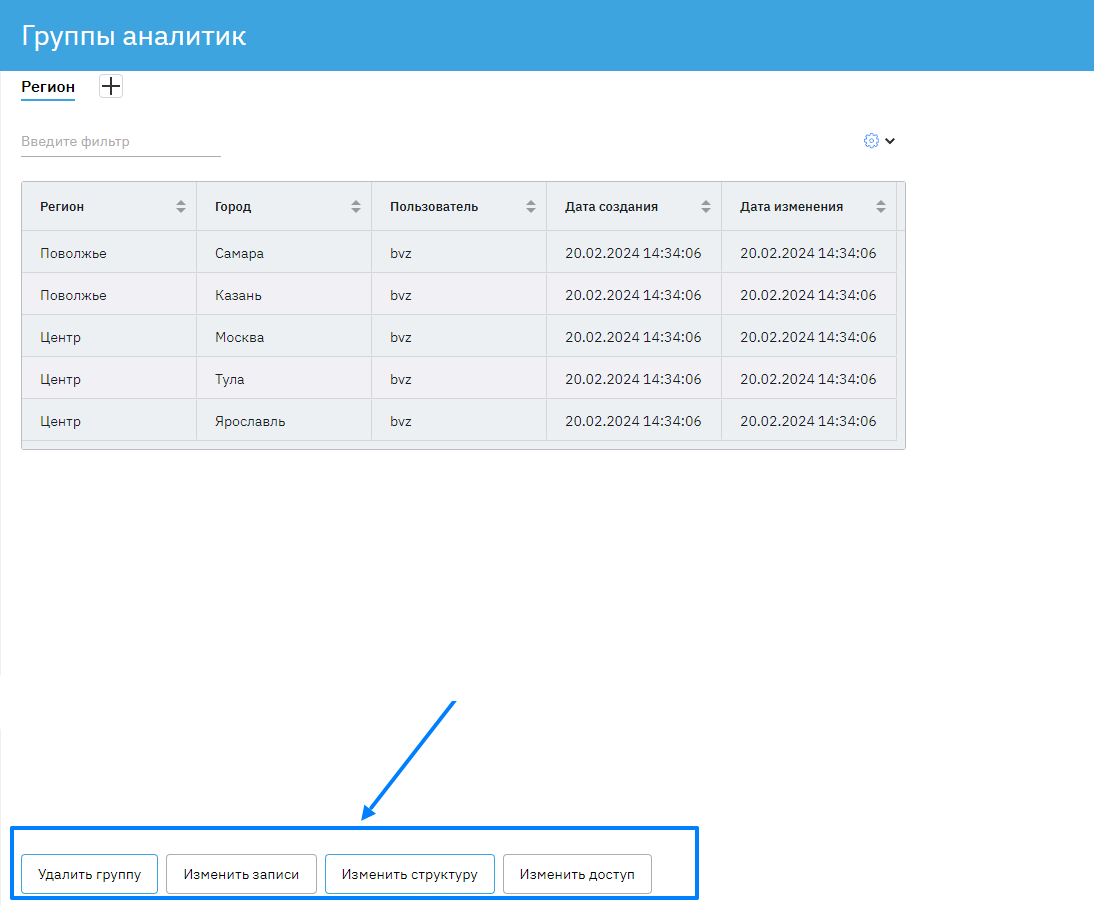
Task: Click the Москва table cell
Action: [240, 337]
